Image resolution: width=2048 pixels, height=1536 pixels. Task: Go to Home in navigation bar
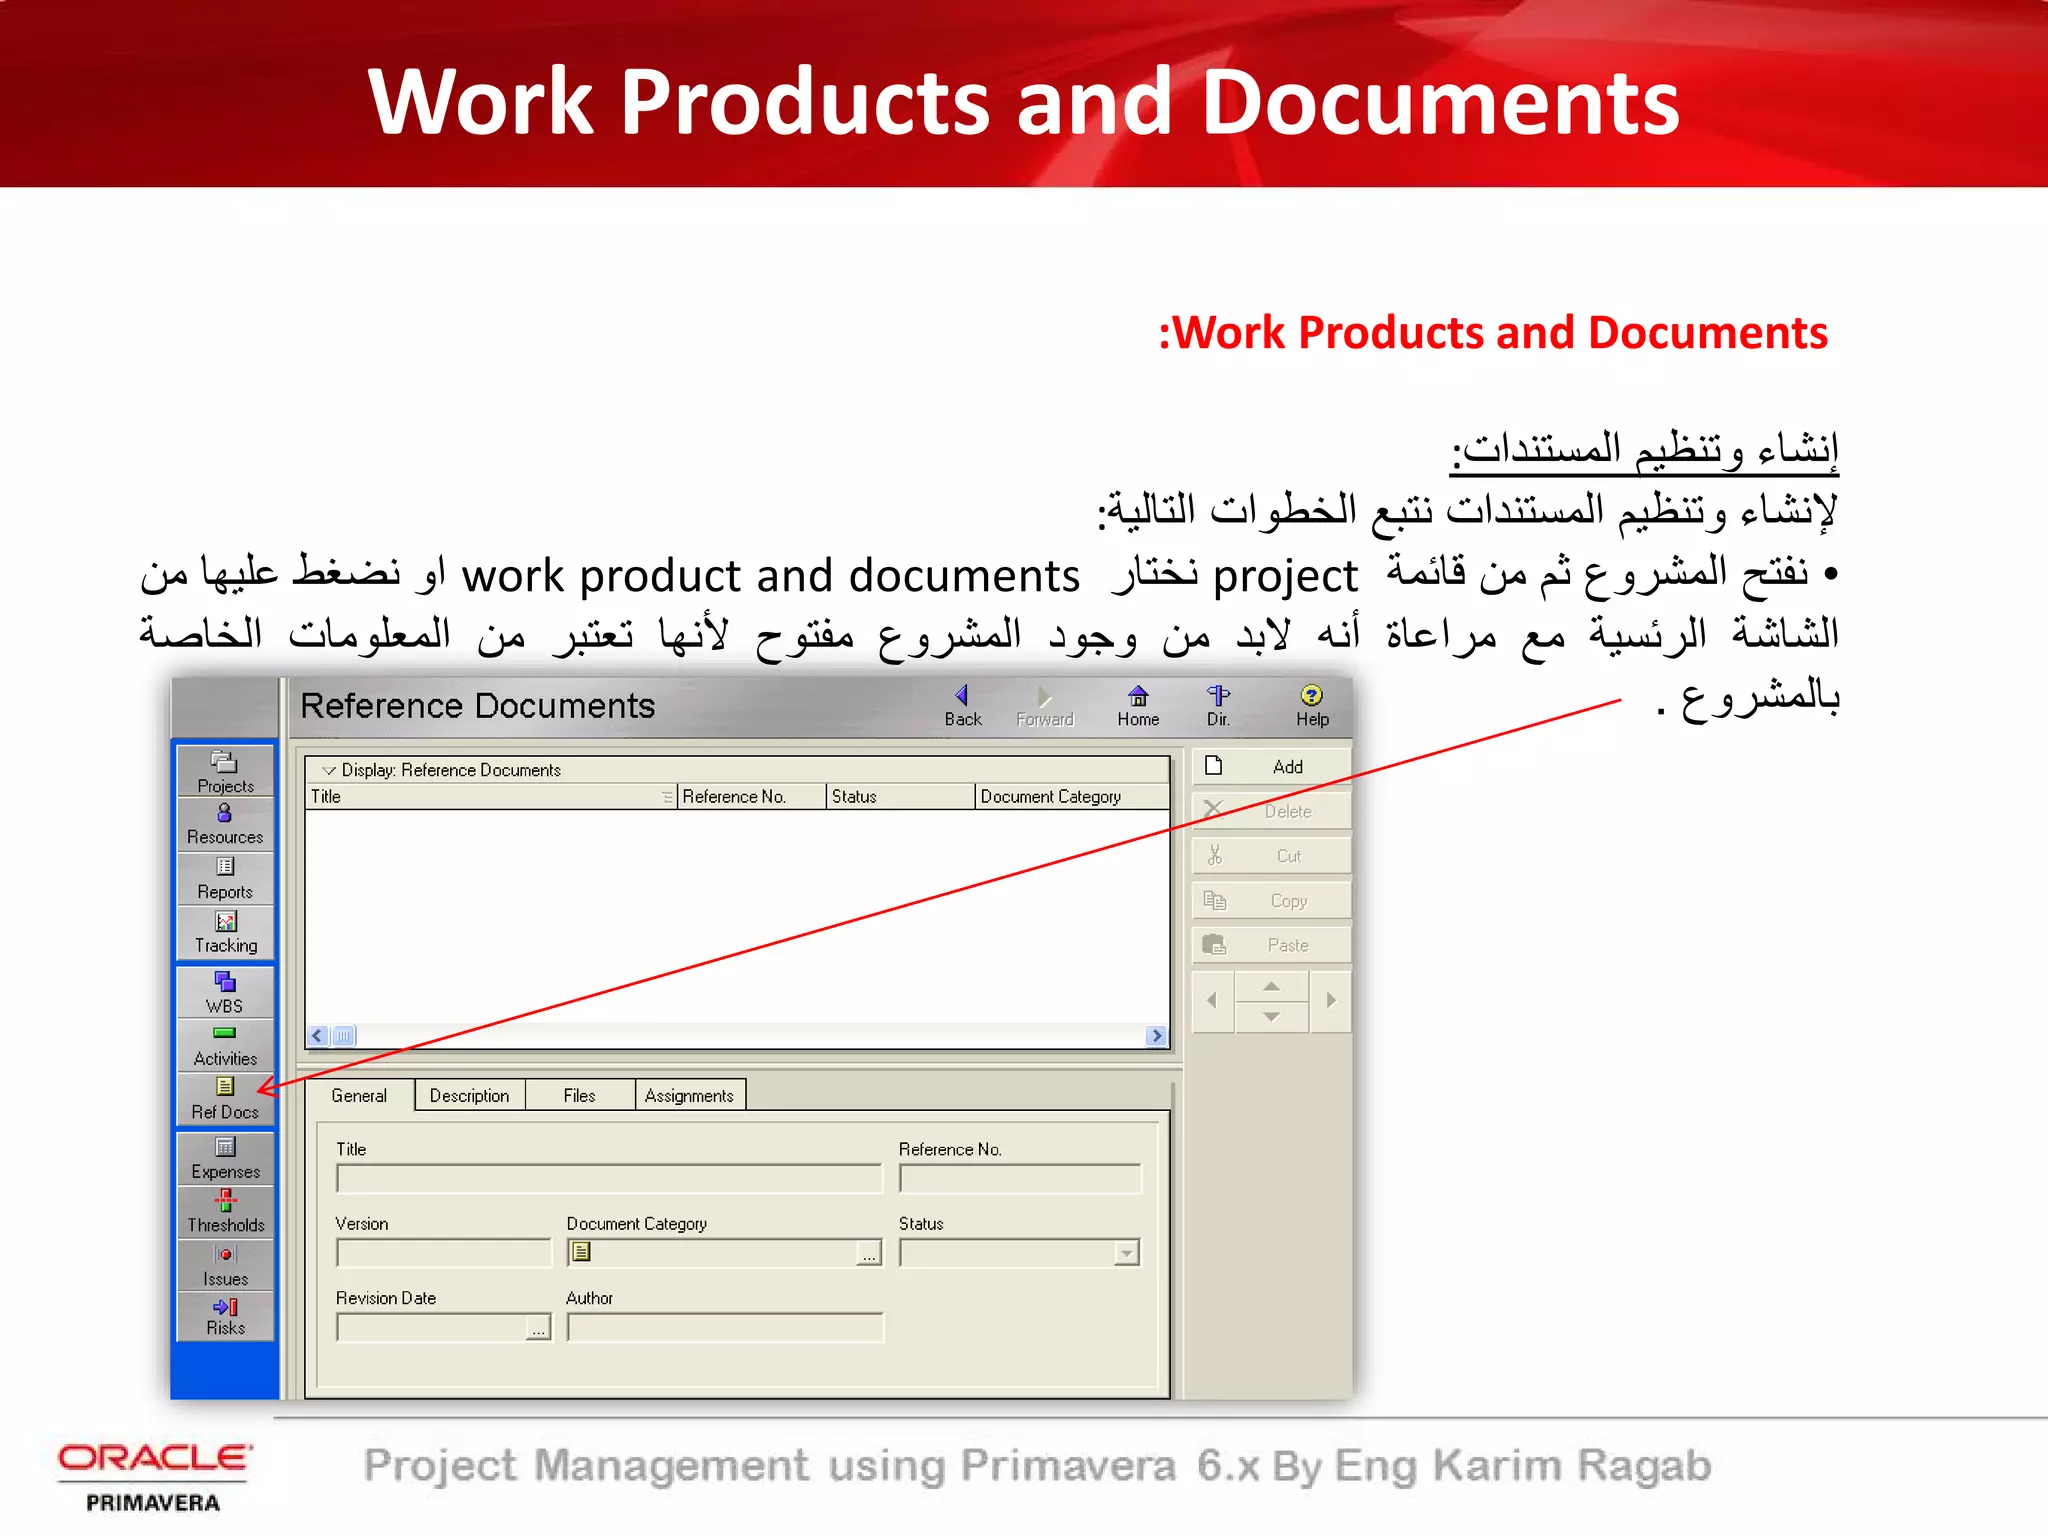tap(1138, 706)
